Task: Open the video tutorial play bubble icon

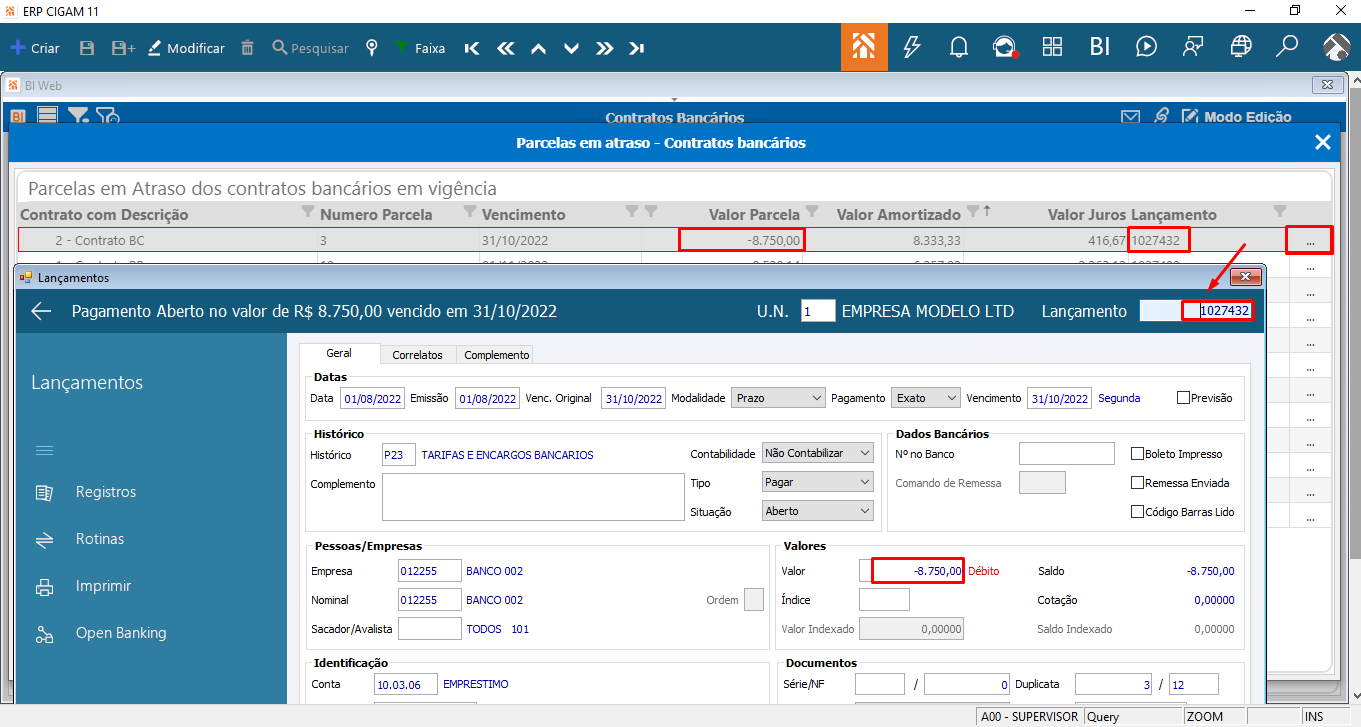Action: click(x=1147, y=47)
